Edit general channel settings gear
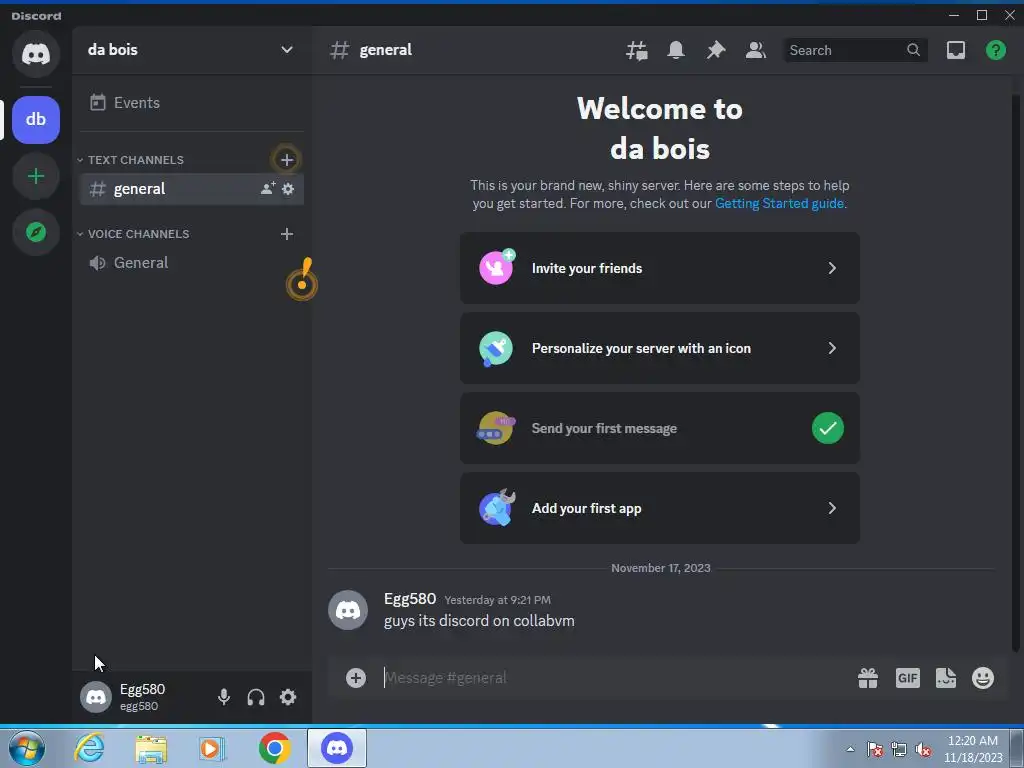 [288, 189]
